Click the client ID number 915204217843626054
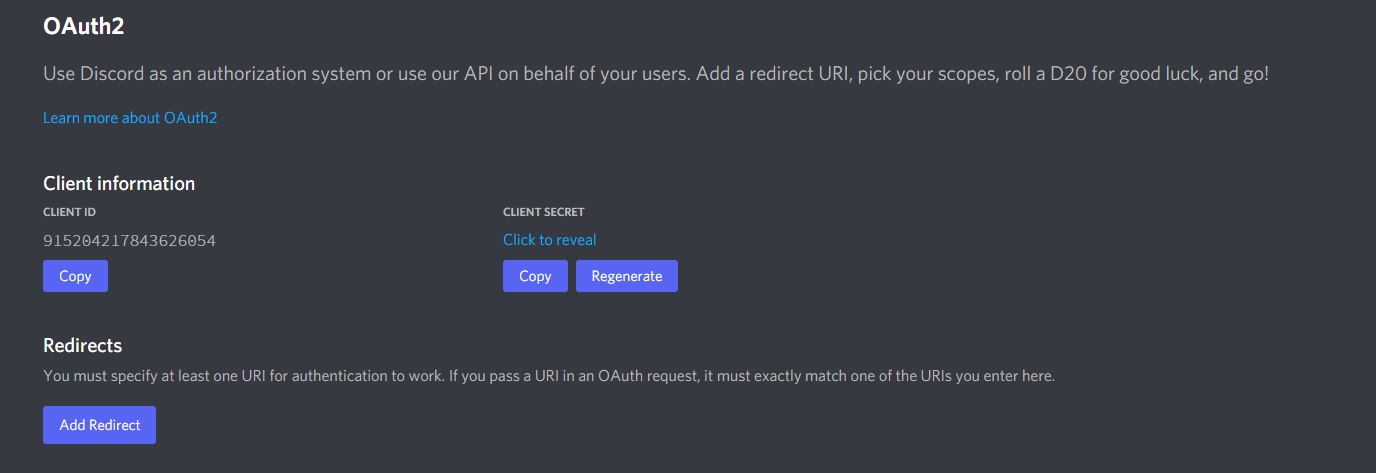Image resolution: width=1376 pixels, height=473 pixels. [x=129, y=241]
